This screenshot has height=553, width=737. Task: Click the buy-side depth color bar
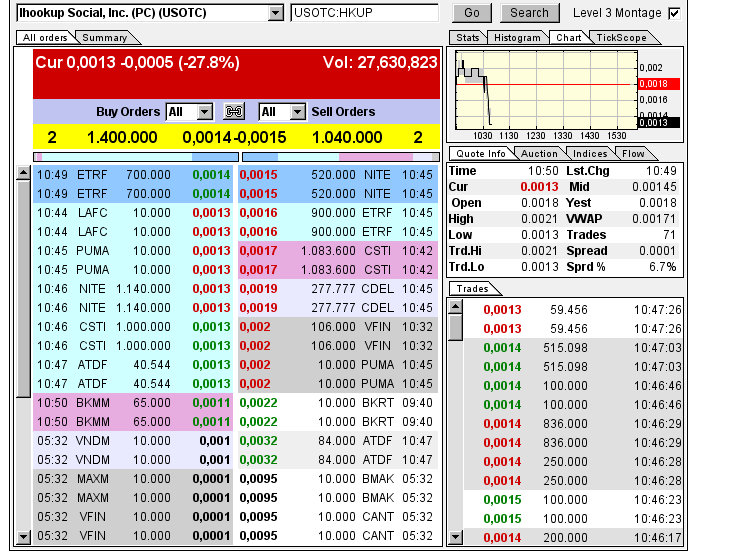[x=135, y=157]
